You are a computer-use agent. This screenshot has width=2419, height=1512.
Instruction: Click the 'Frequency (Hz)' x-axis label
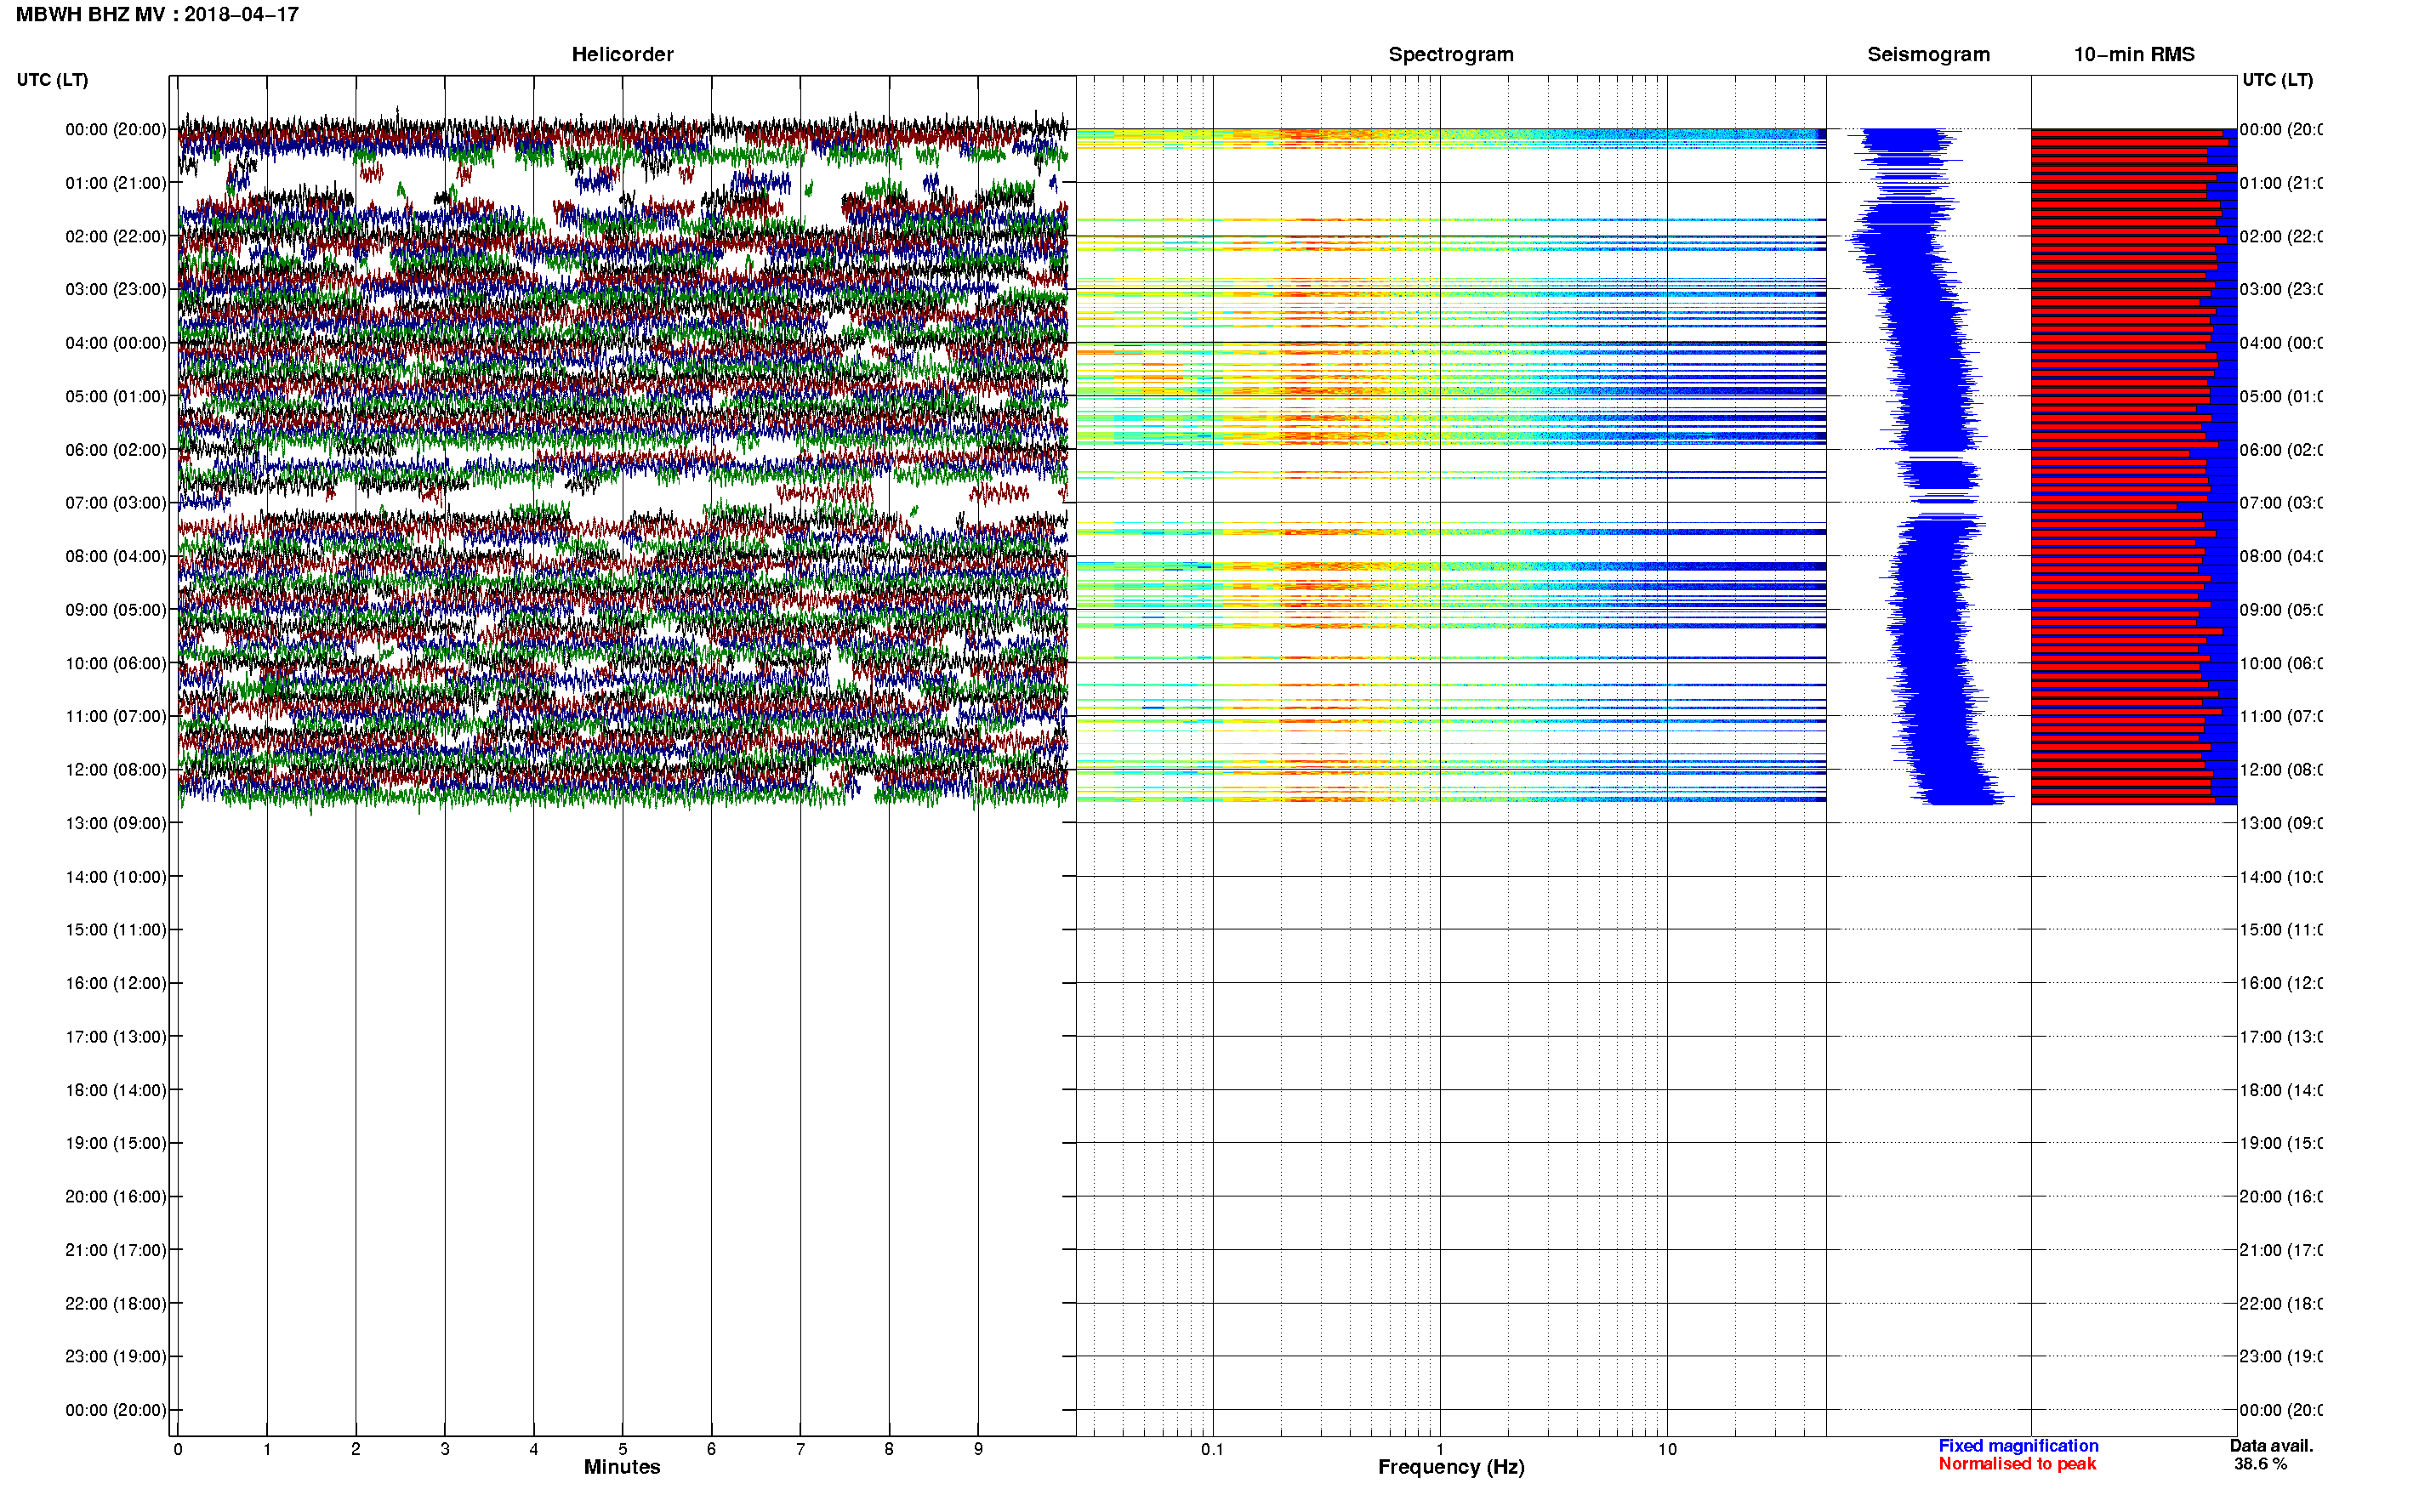click(x=1451, y=1468)
